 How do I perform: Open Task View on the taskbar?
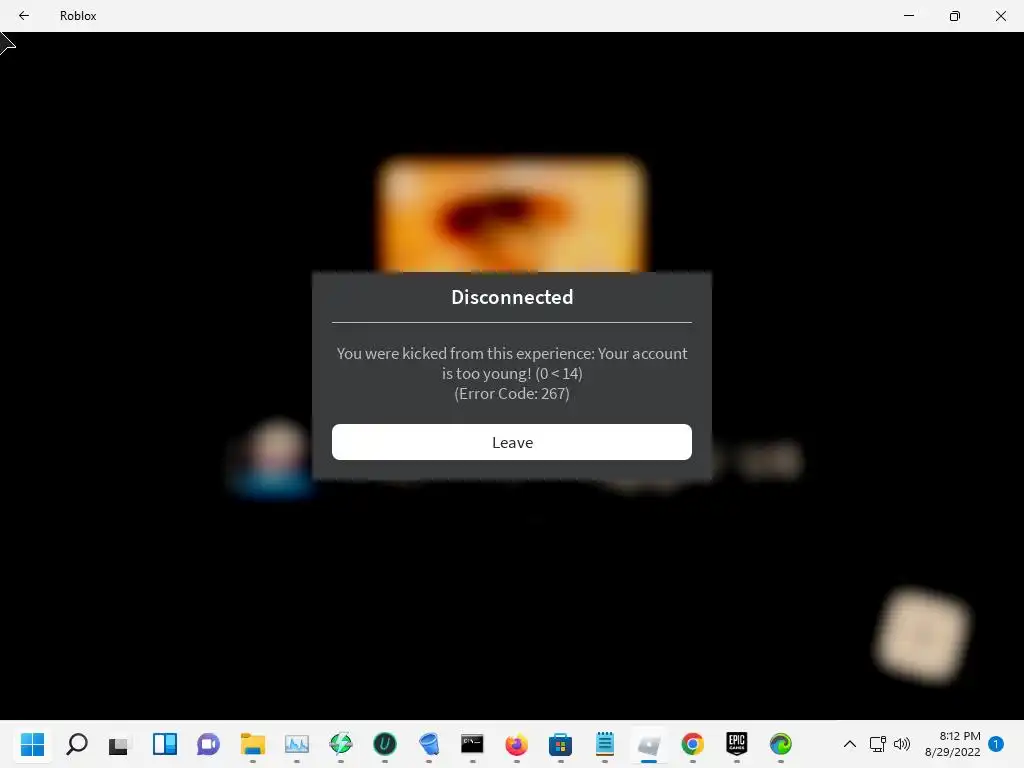coord(119,744)
